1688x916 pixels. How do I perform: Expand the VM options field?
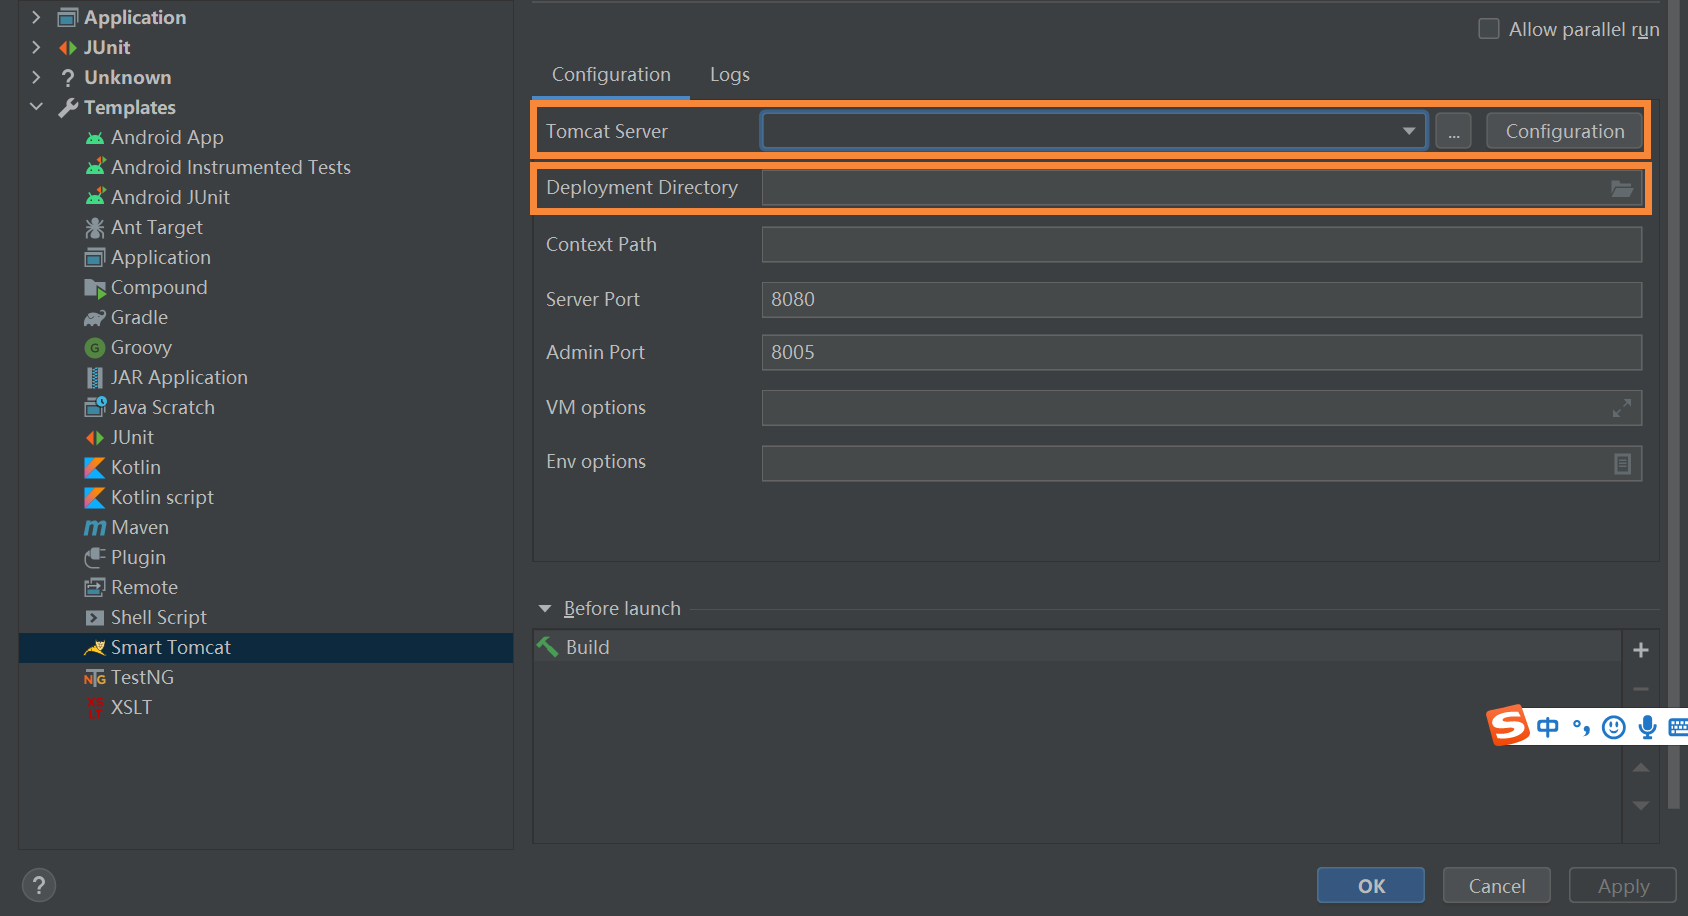pyautogui.click(x=1622, y=408)
